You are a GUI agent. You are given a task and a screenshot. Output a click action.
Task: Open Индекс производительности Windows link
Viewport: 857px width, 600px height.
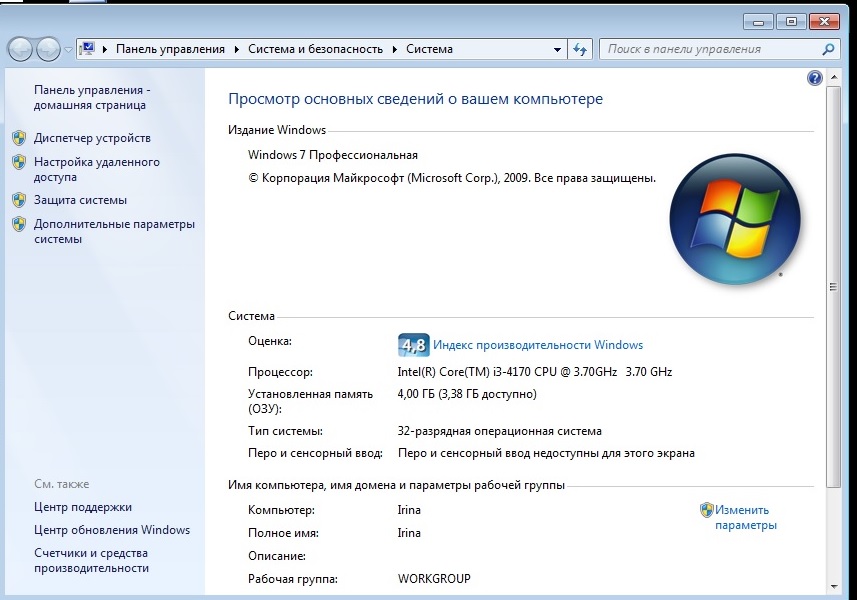click(x=538, y=345)
